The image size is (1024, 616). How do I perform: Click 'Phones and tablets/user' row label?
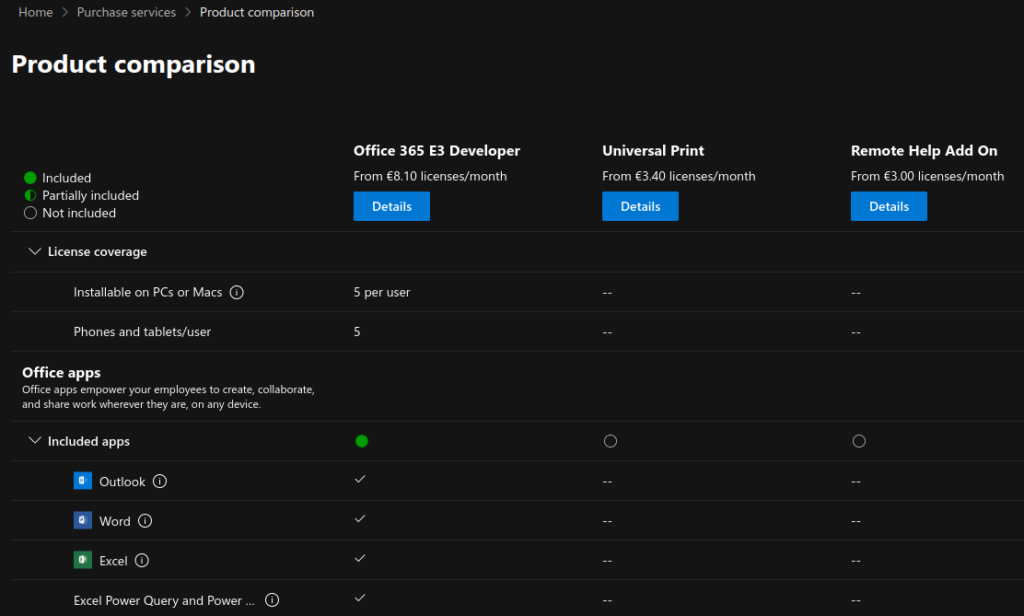(x=142, y=331)
